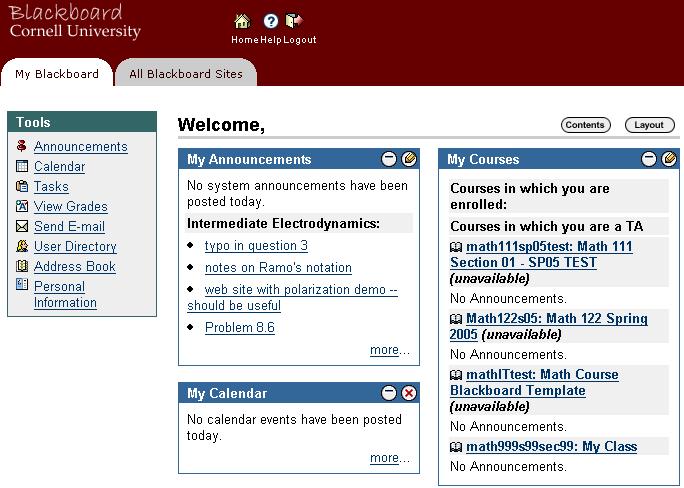
Task: Click the Personal Information card icon
Action: tap(21, 284)
